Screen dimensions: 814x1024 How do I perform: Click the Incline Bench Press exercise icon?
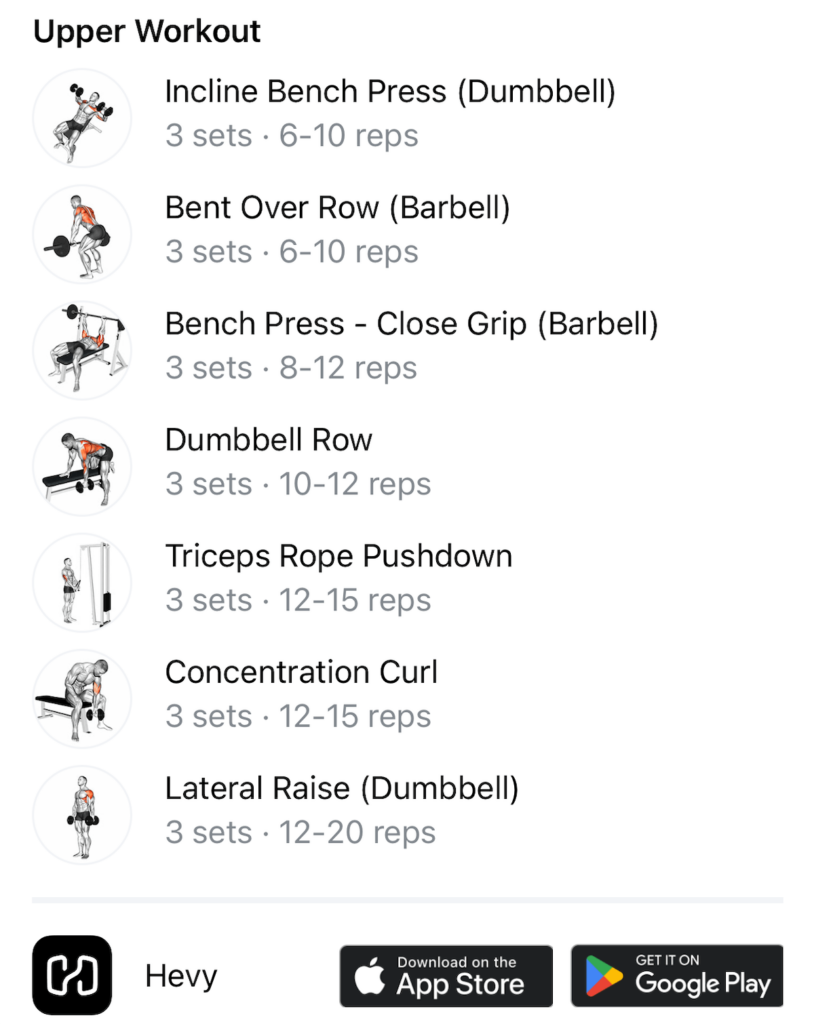pyautogui.click(x=82, y=118)
